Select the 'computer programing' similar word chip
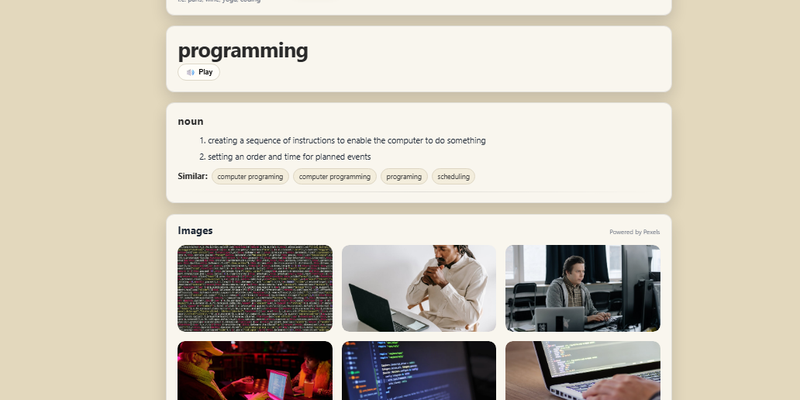This screenshot has height=400, width=800. point(250,177)
